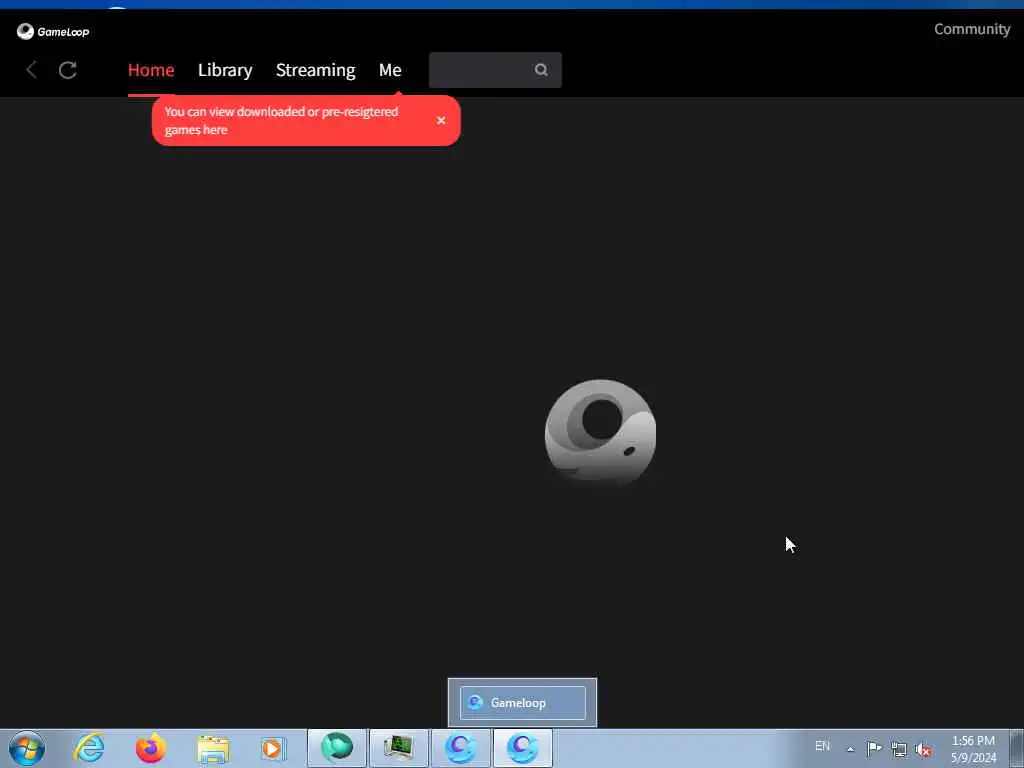Screen dimensions: 1024x768
Task: Click the green round app icon in taskbar
Action: pos(337,748)
